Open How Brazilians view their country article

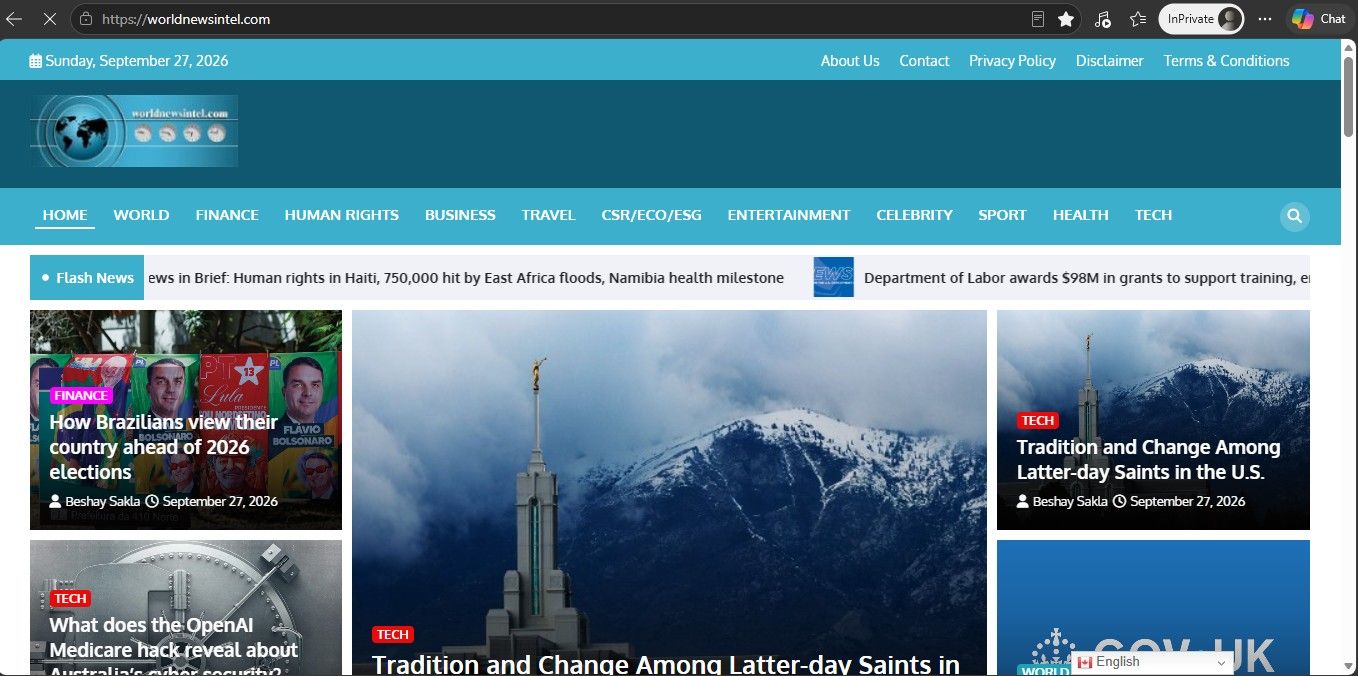[164, 447]
